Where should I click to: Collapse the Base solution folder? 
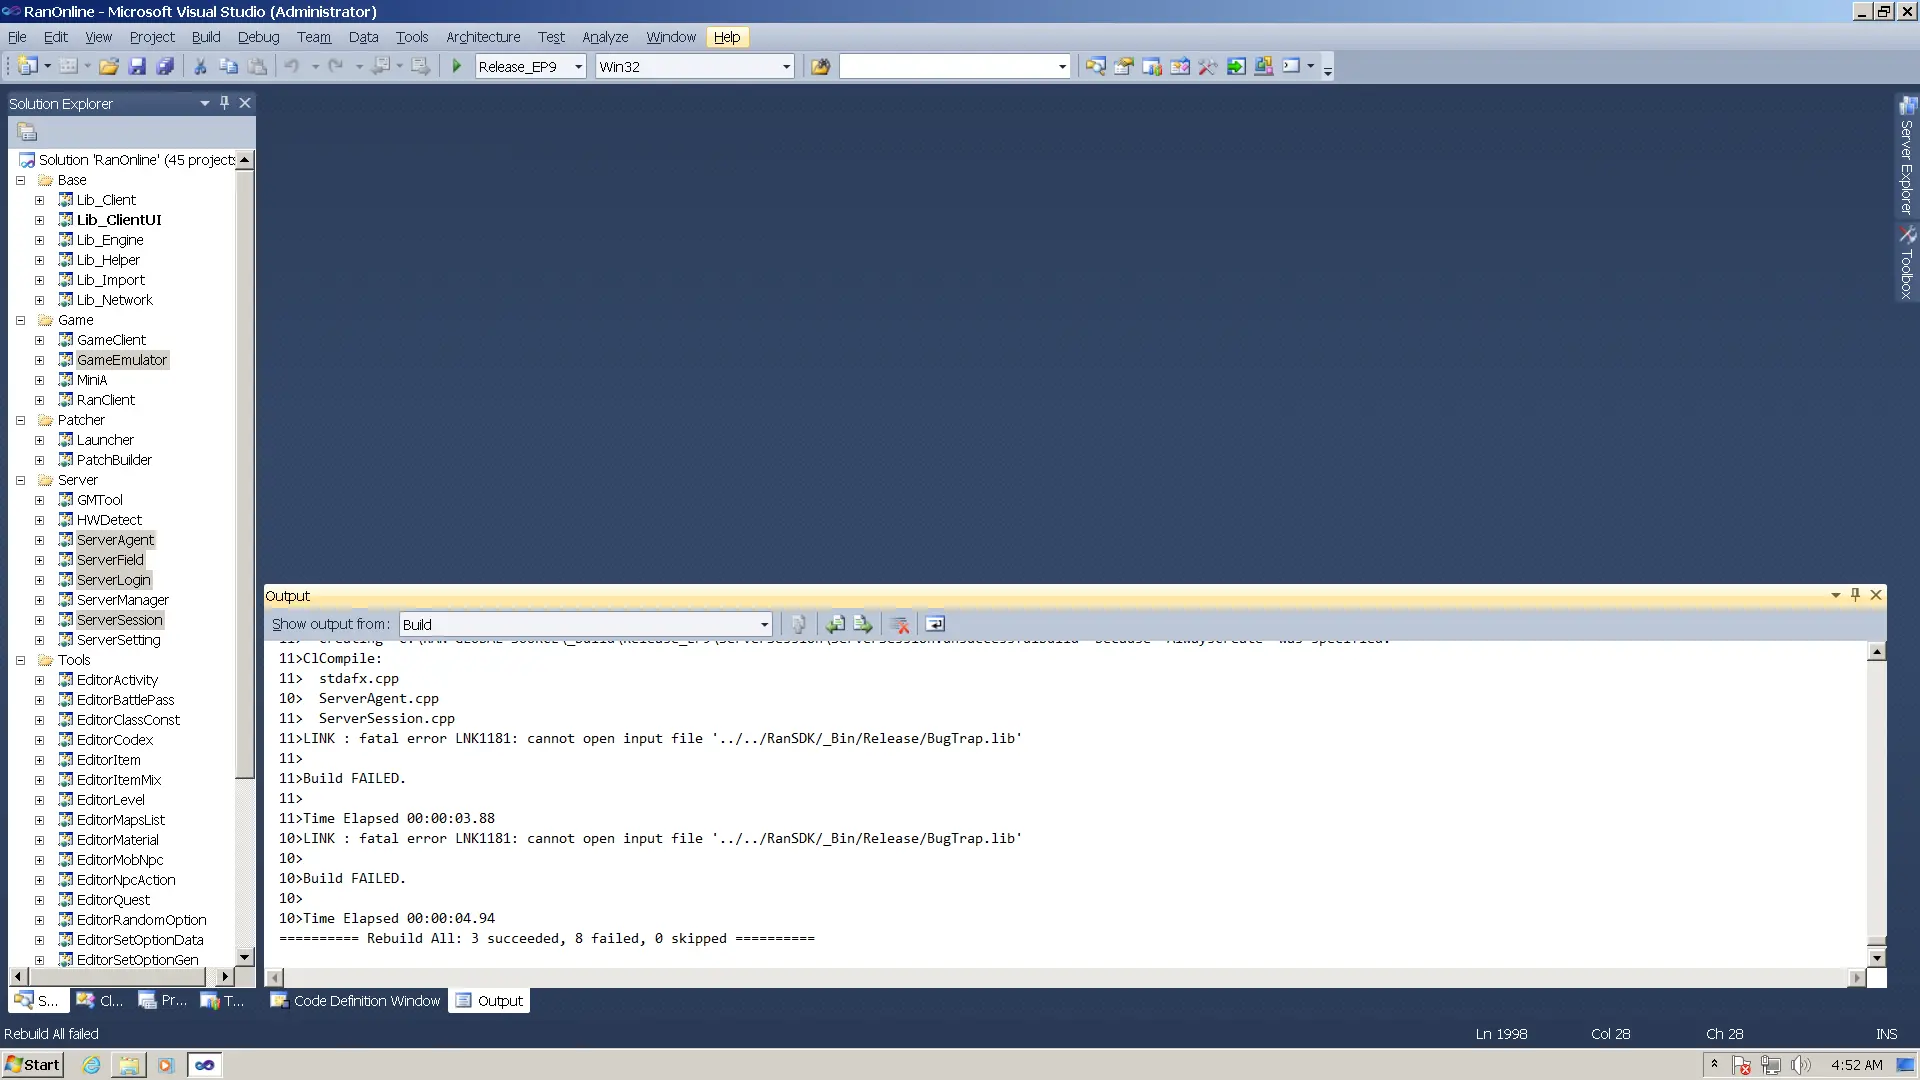click(x=20, y=180)
